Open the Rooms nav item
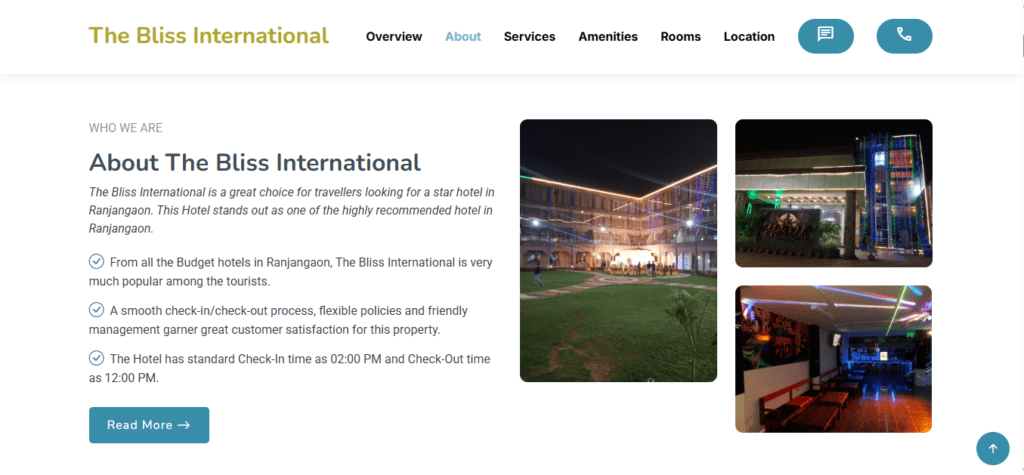Image resolution: width=1024 pixels, height=475 pixels. (x=680, y=37)
